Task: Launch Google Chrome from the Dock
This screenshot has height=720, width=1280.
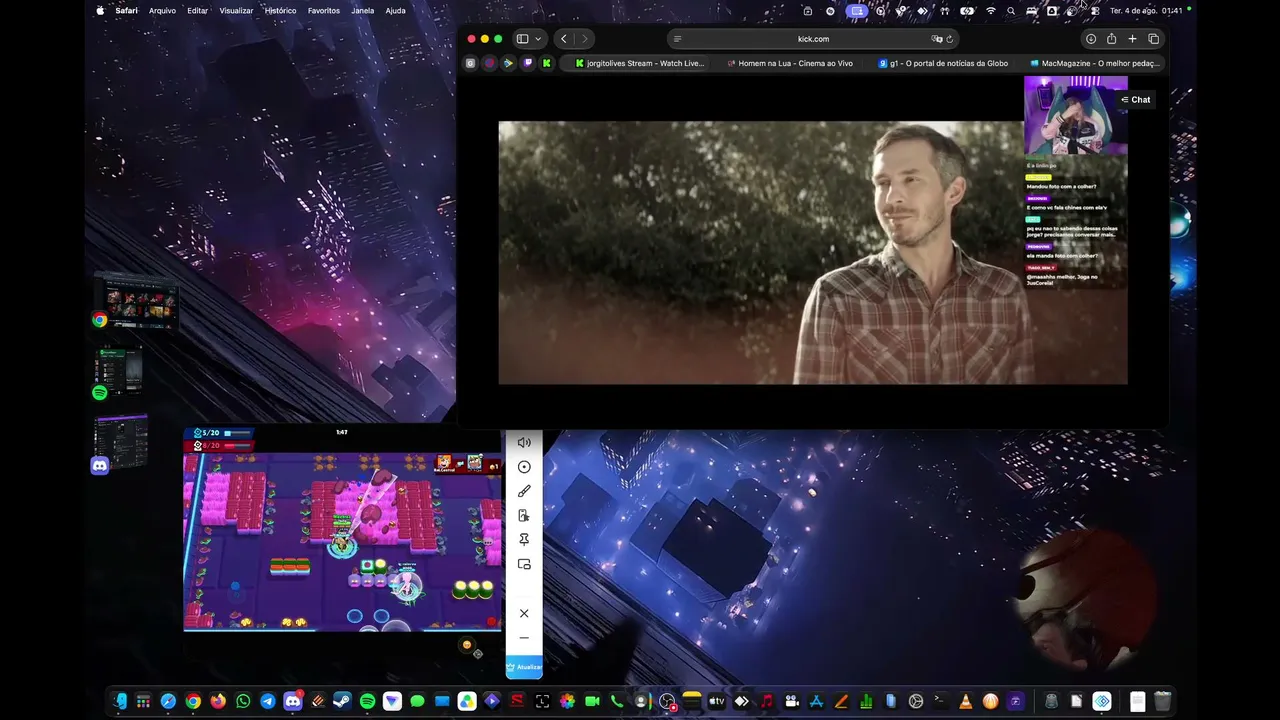Action: (x=193, y=702)
